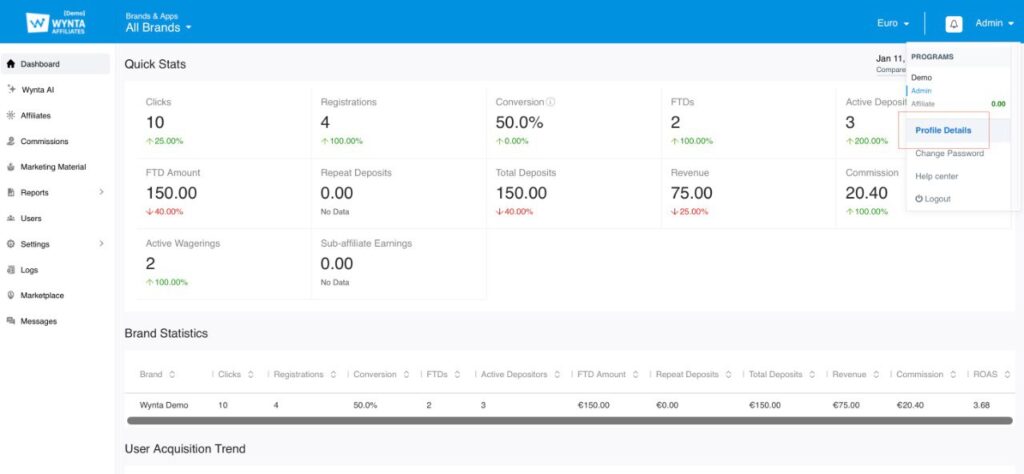1024x474 pixels.
Task: Click the Brand Statistics horizontal scrollbar
Action: tap(560, 420)
